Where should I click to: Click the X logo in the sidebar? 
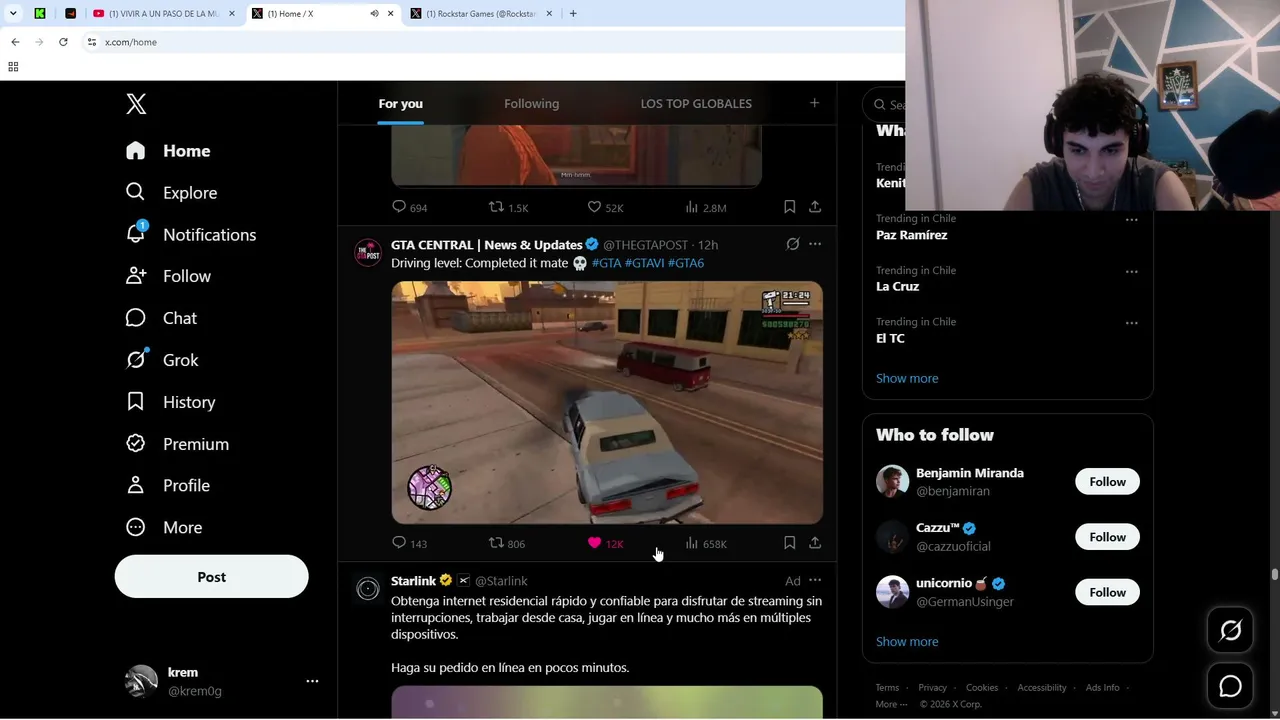pos(136,103)
